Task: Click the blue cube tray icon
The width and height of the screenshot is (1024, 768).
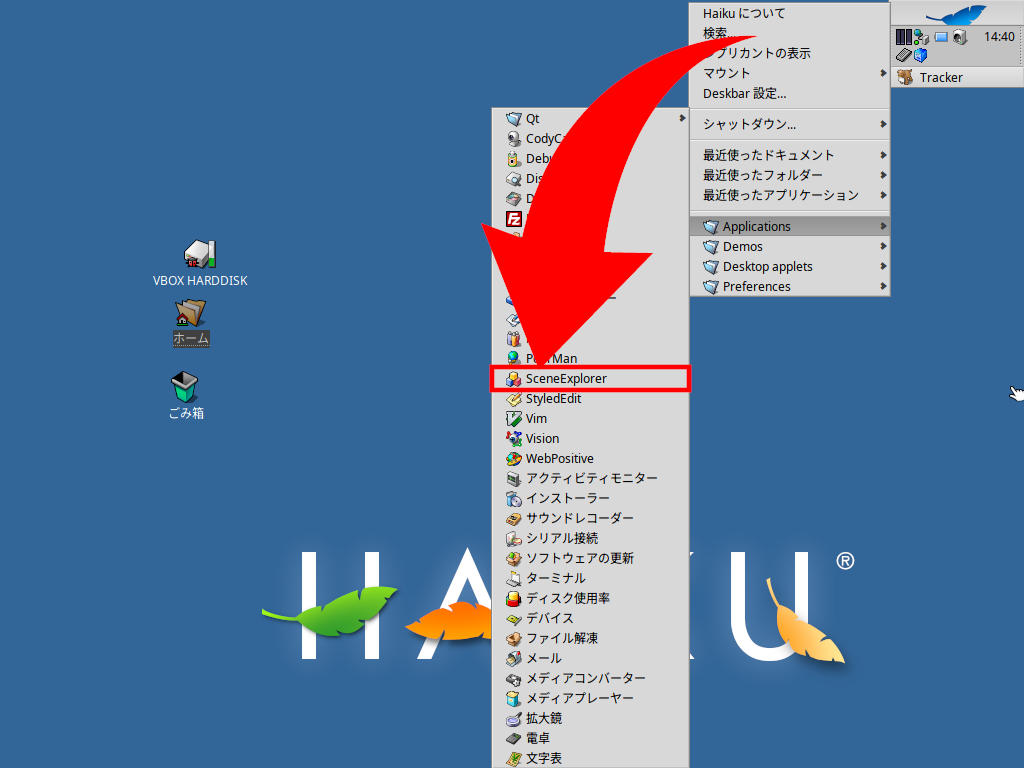Action: pos(921,55)
